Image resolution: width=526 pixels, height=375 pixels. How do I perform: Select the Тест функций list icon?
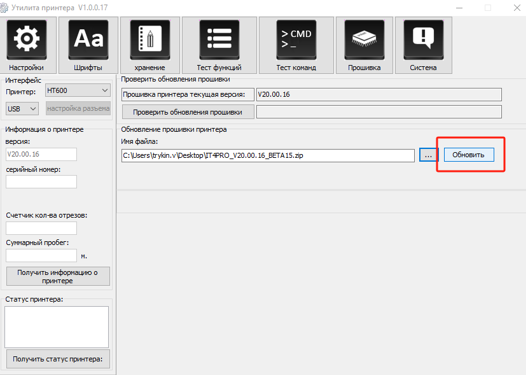219,40
